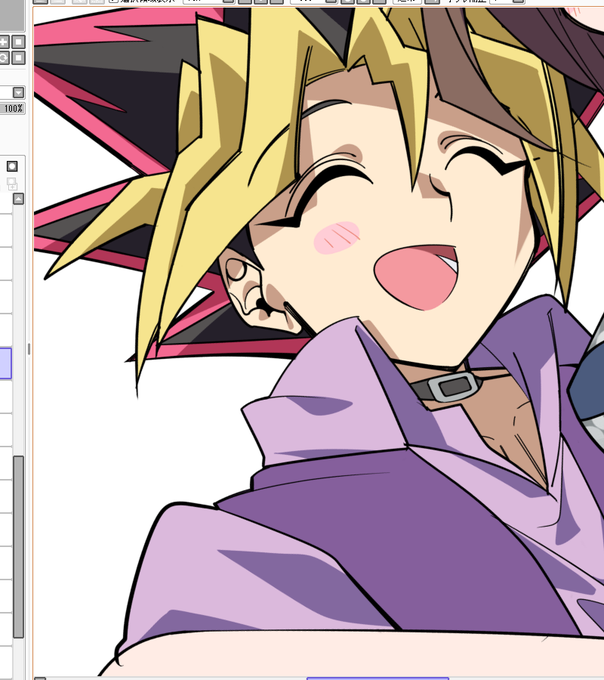Image resolution: width=604 pixels, height=680 pixels.
Task: Click the canvas horizontal scrollbar thumb at bottom
Action: point(377,678)
